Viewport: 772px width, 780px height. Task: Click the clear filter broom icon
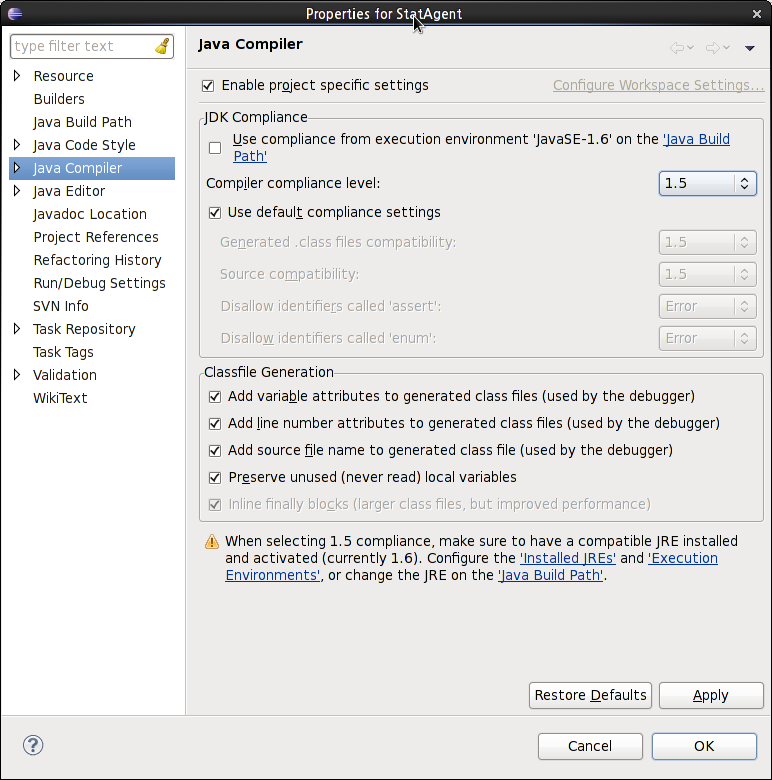coord(162,46)
